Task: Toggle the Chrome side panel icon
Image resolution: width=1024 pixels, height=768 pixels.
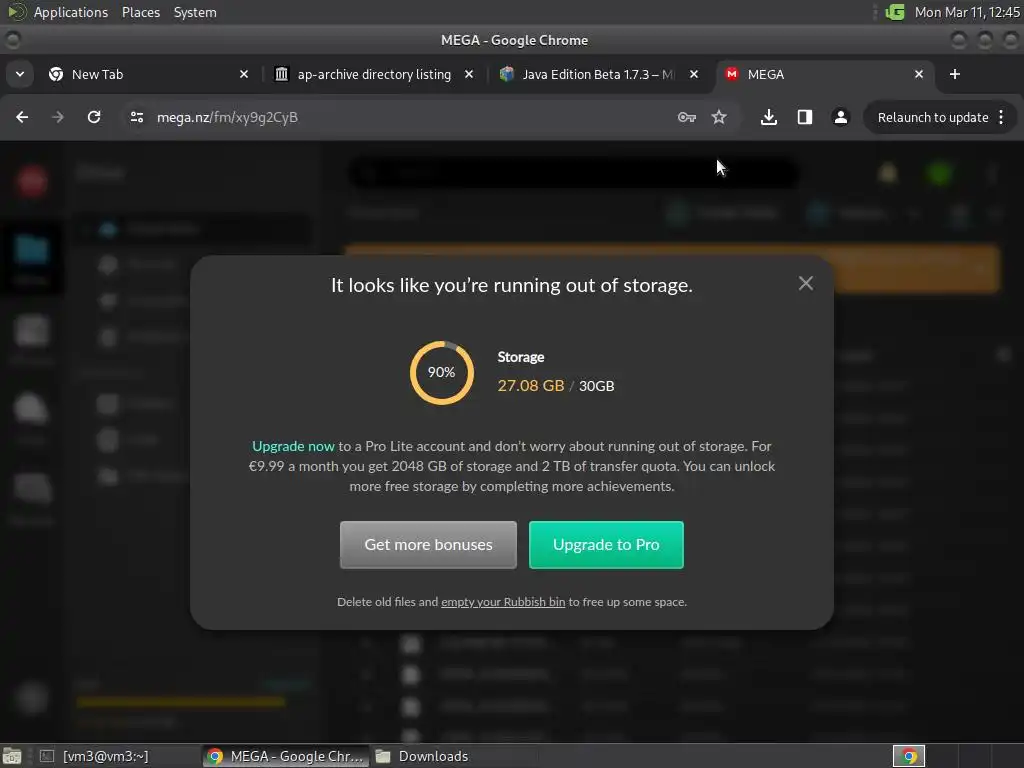Action: tap(805, 117)
